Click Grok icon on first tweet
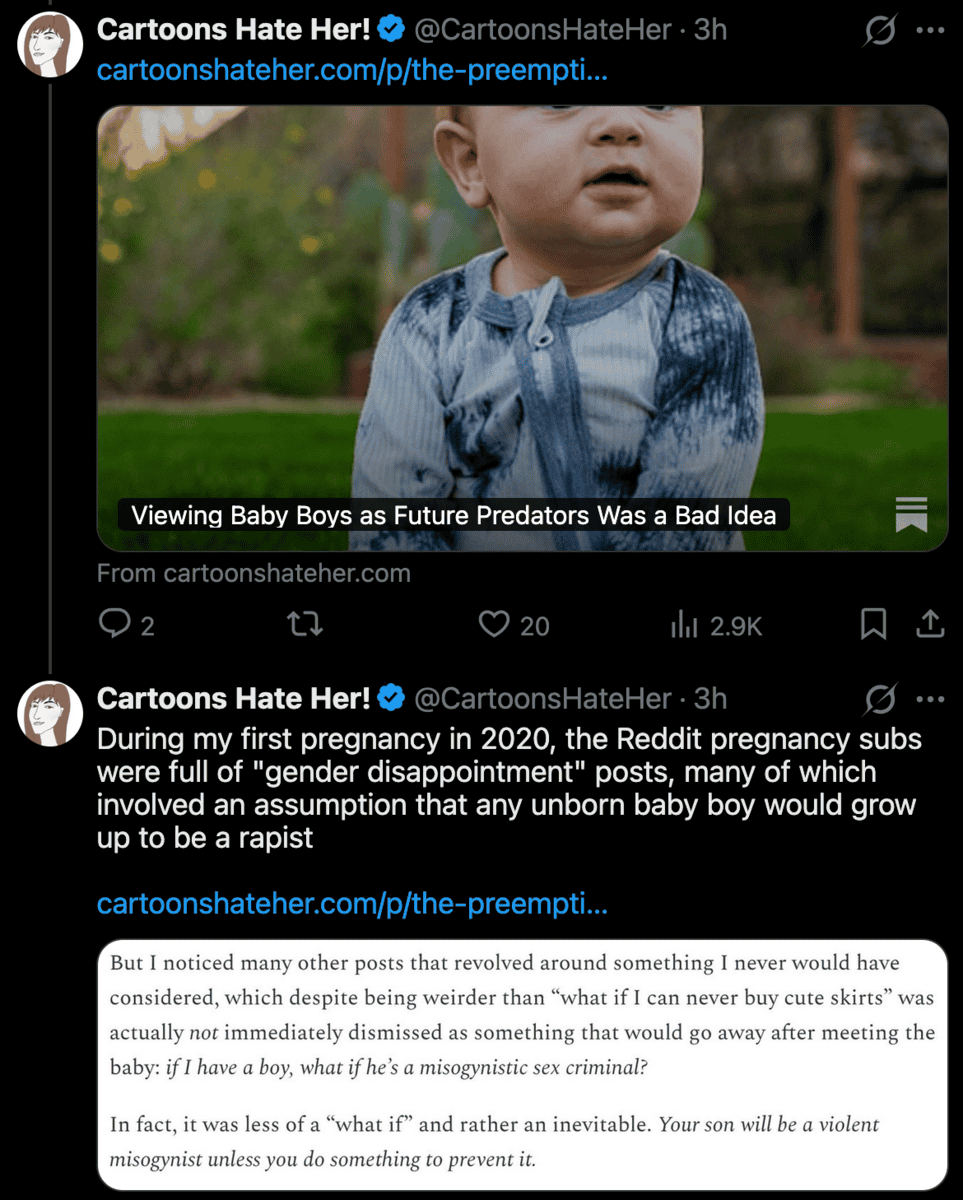The height and width of the screenshot is (1200, 963). [881, 32]
